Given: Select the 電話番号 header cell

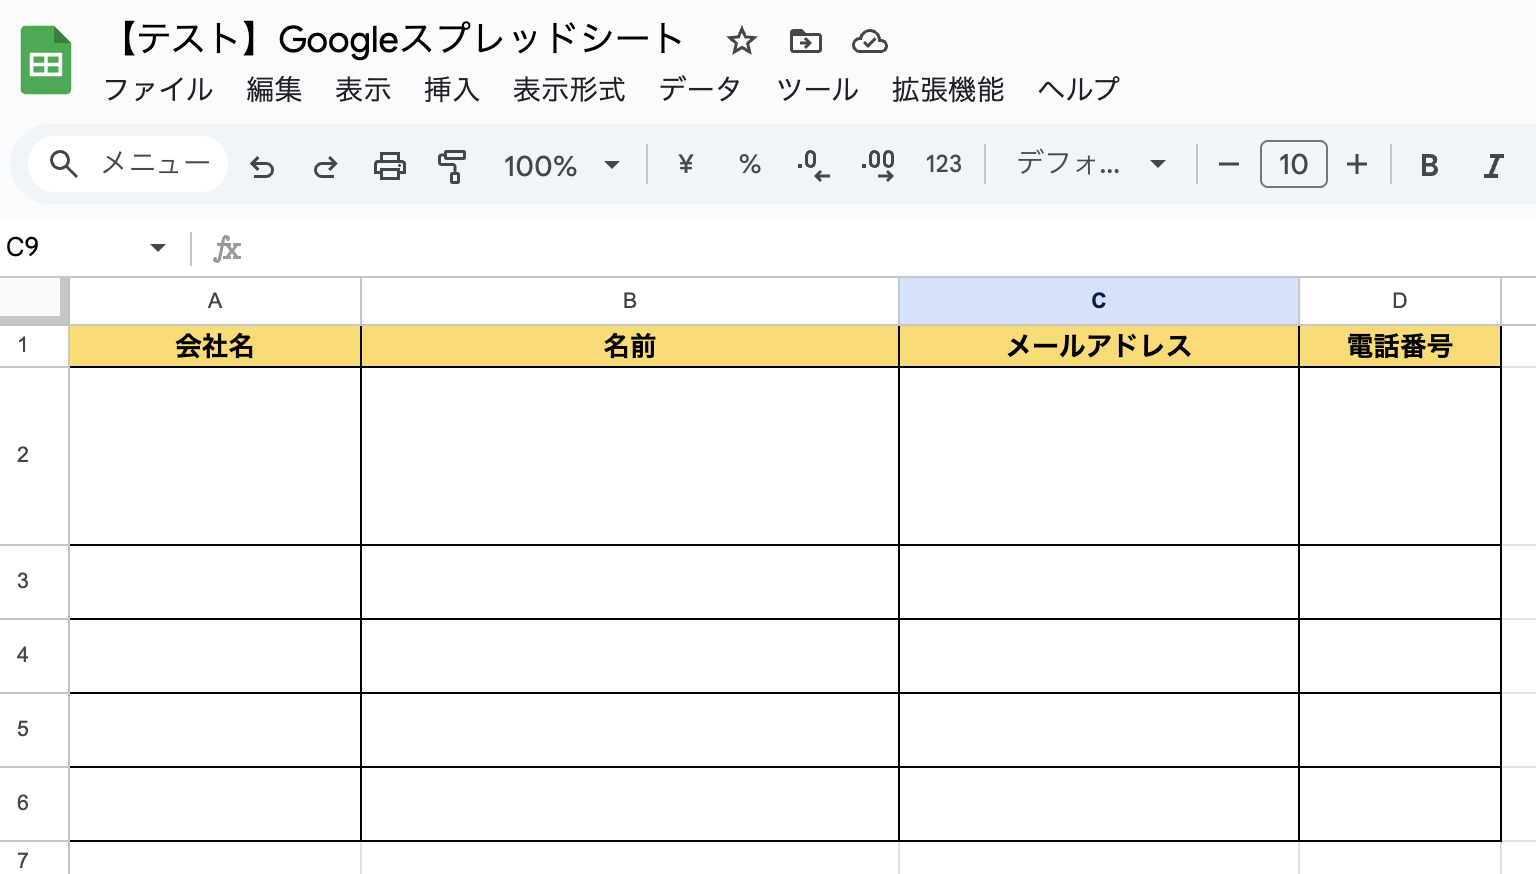Looking at the screenshot, I should point(1400,346).
